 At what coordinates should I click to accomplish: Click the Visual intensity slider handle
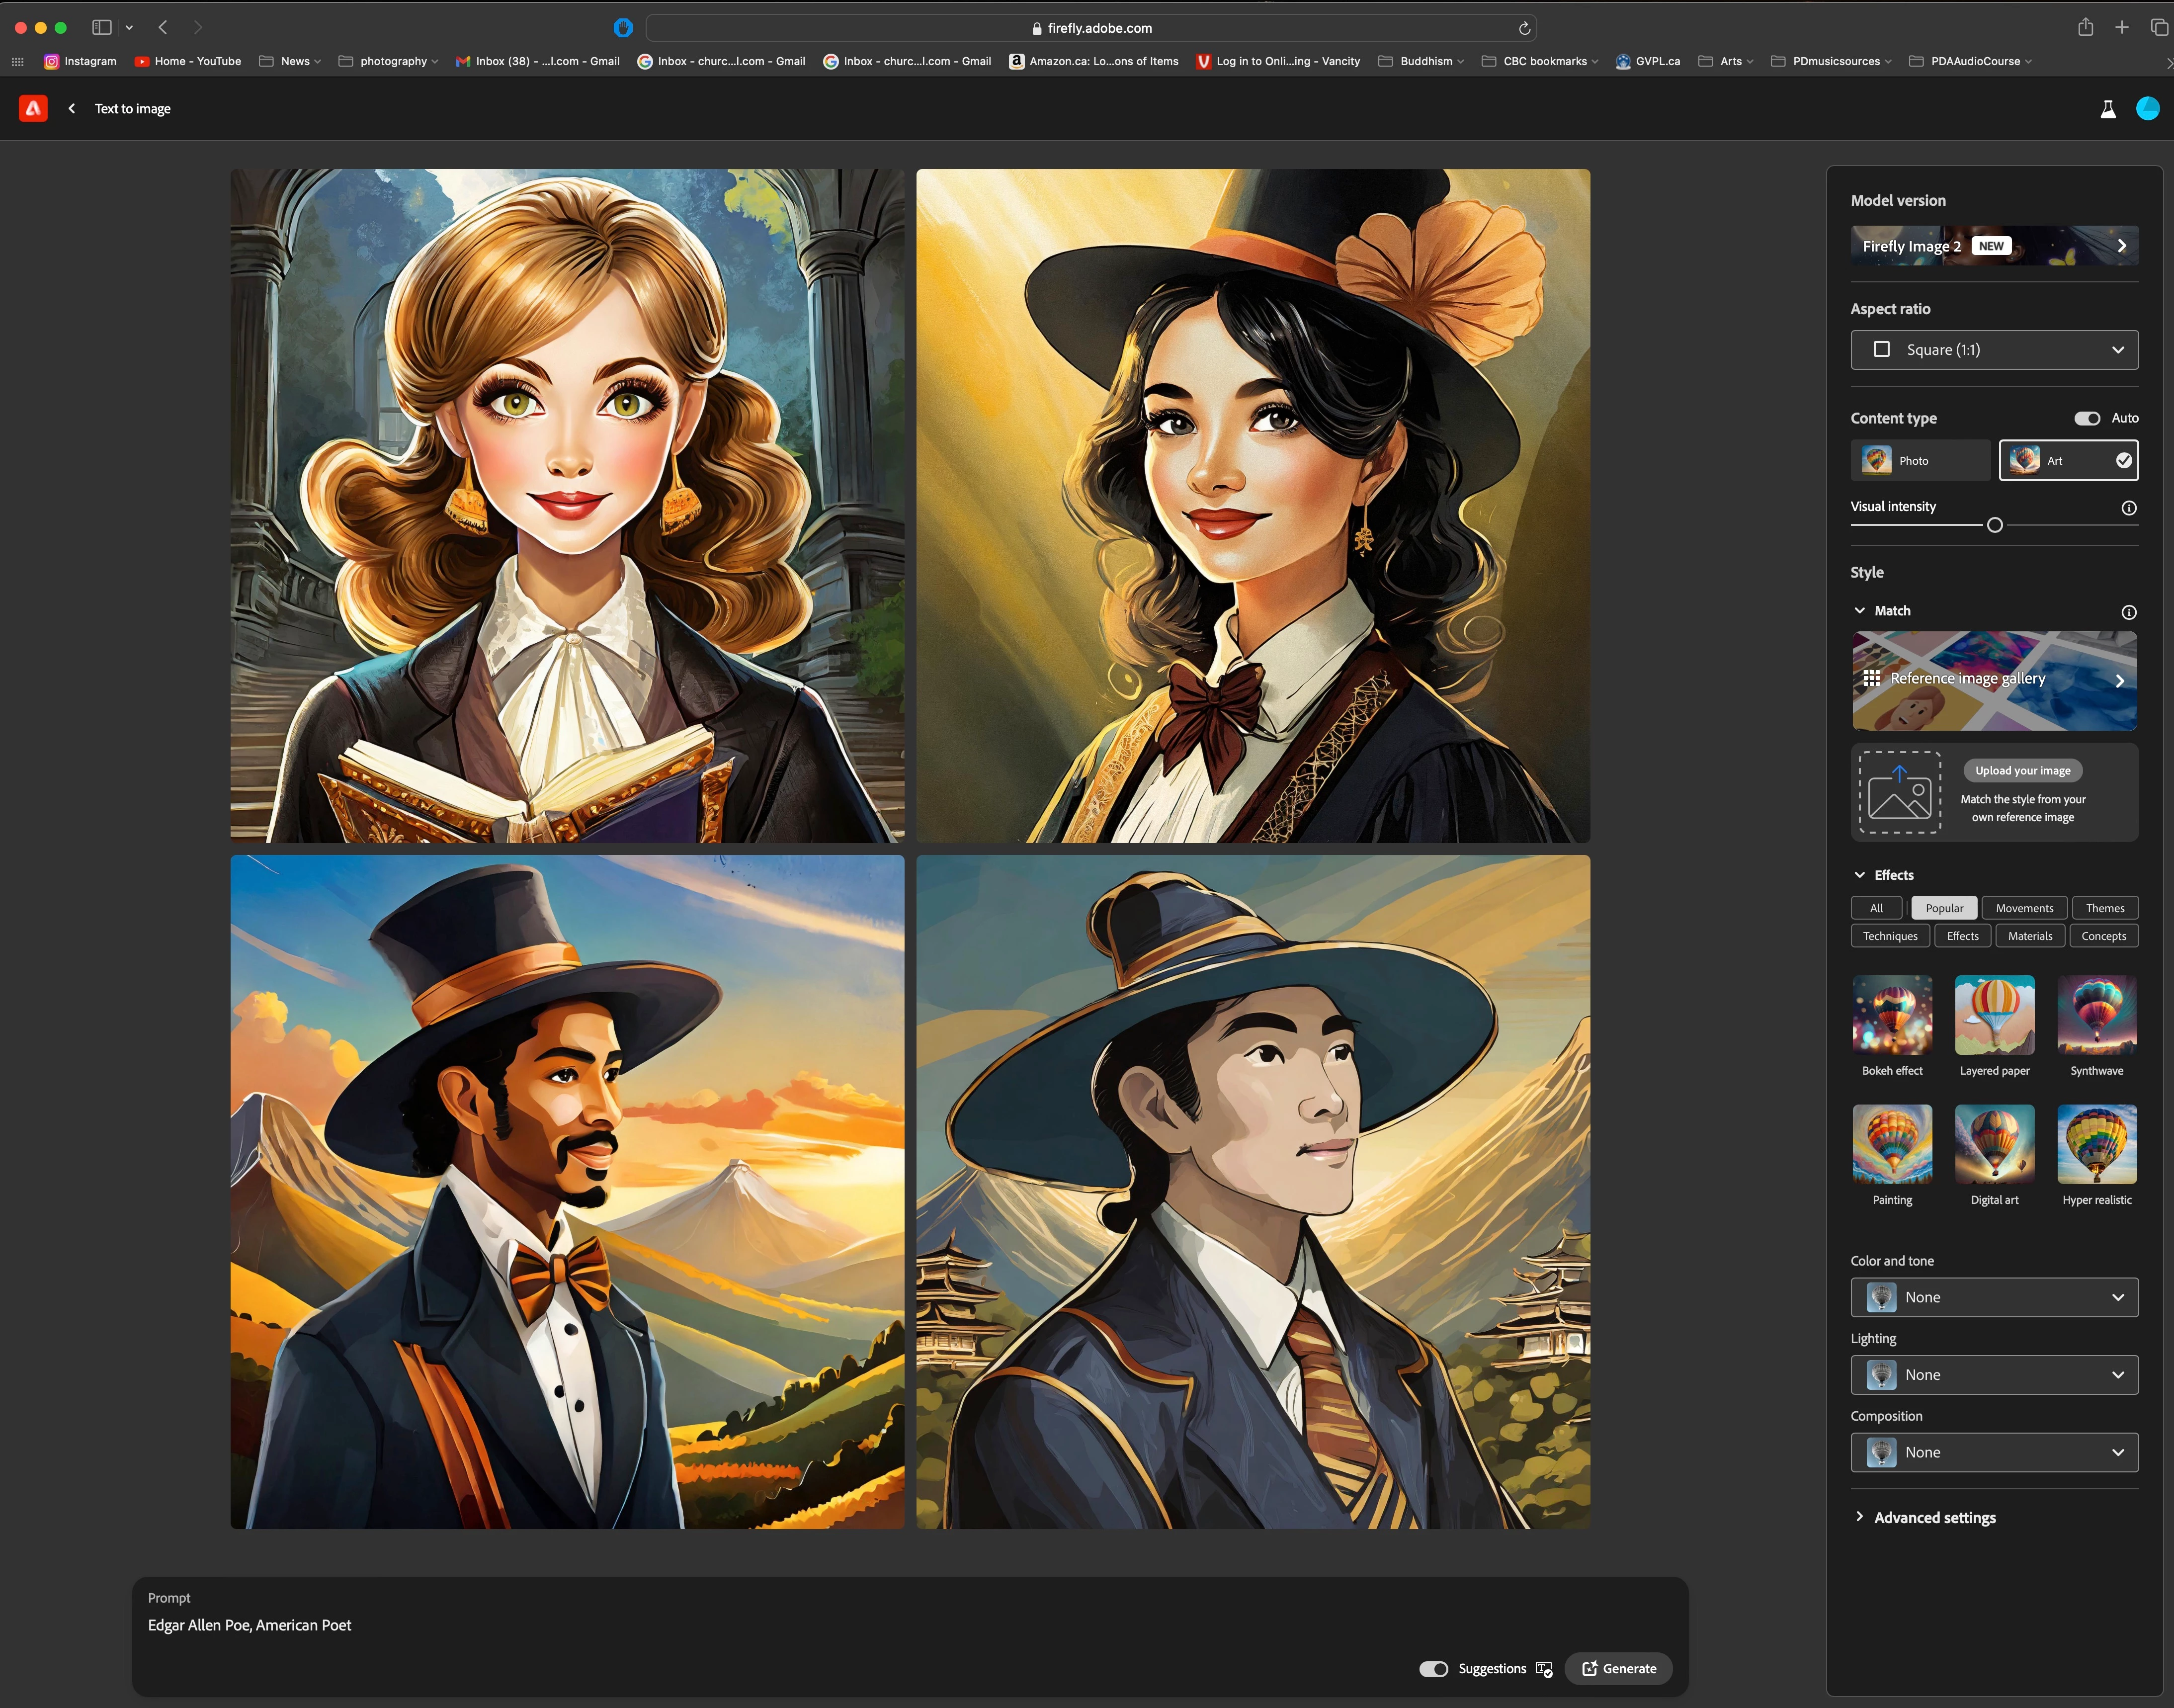(1994, 525)
